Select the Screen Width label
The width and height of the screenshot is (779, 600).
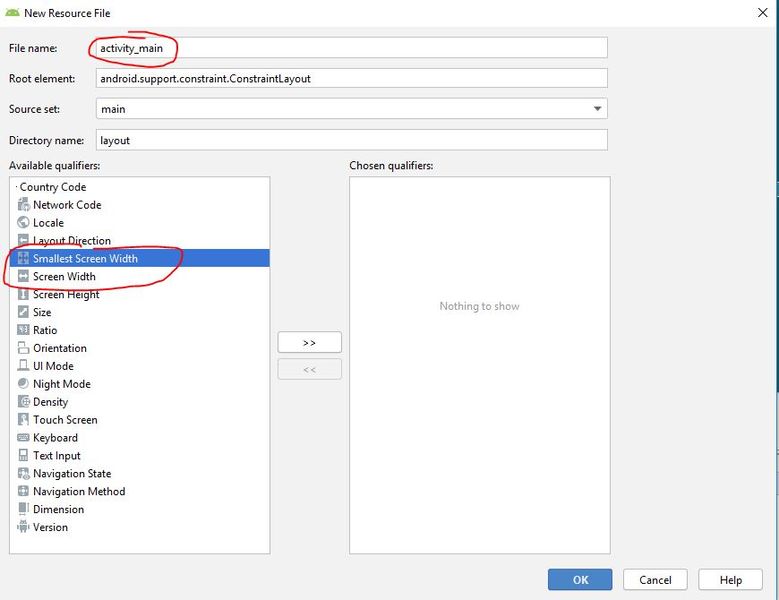(x=64, y=276)
